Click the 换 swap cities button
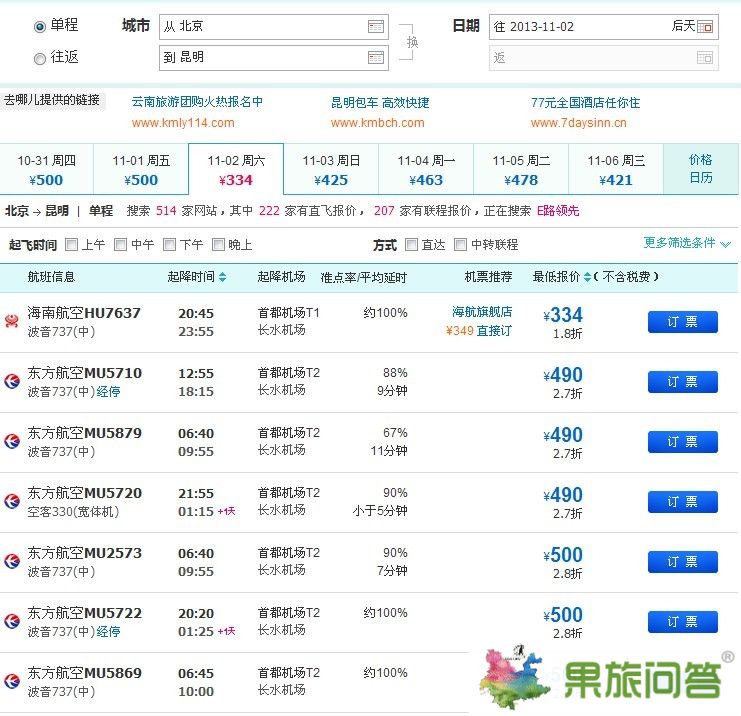Viewport: 741px width, 716px height. coord(412,42)
